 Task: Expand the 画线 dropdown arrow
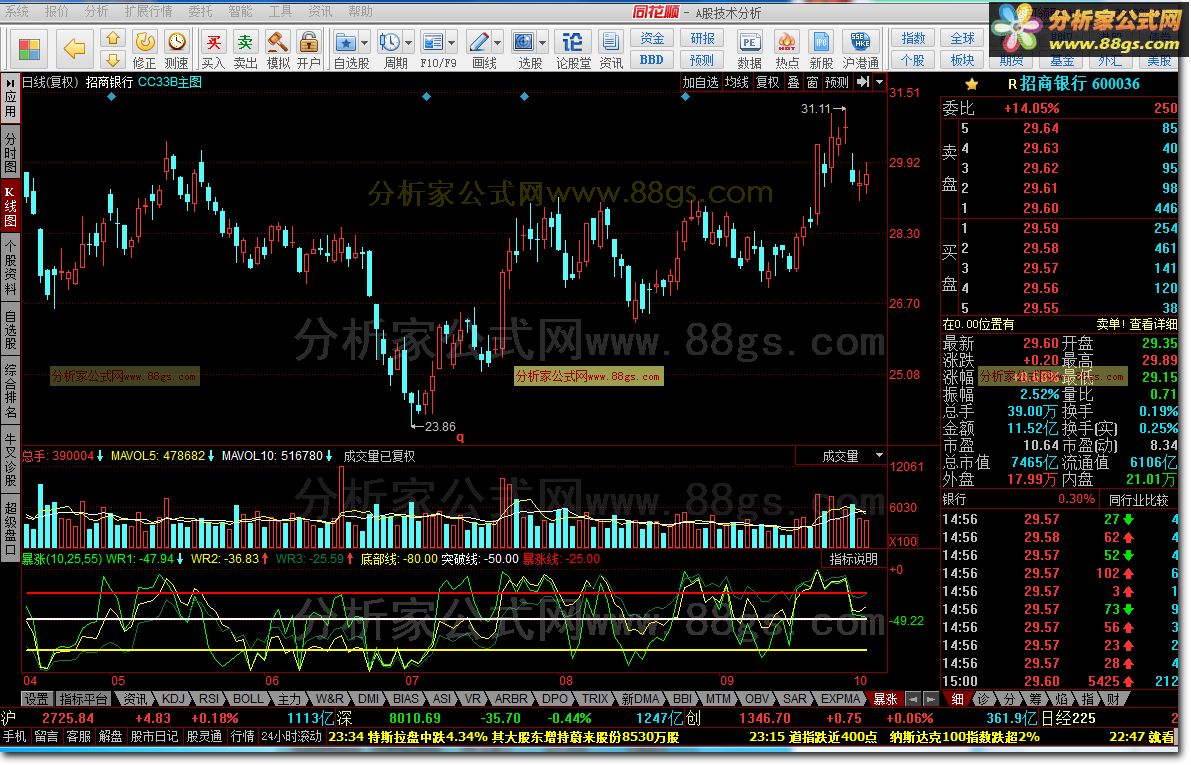[x=498, y=43]
